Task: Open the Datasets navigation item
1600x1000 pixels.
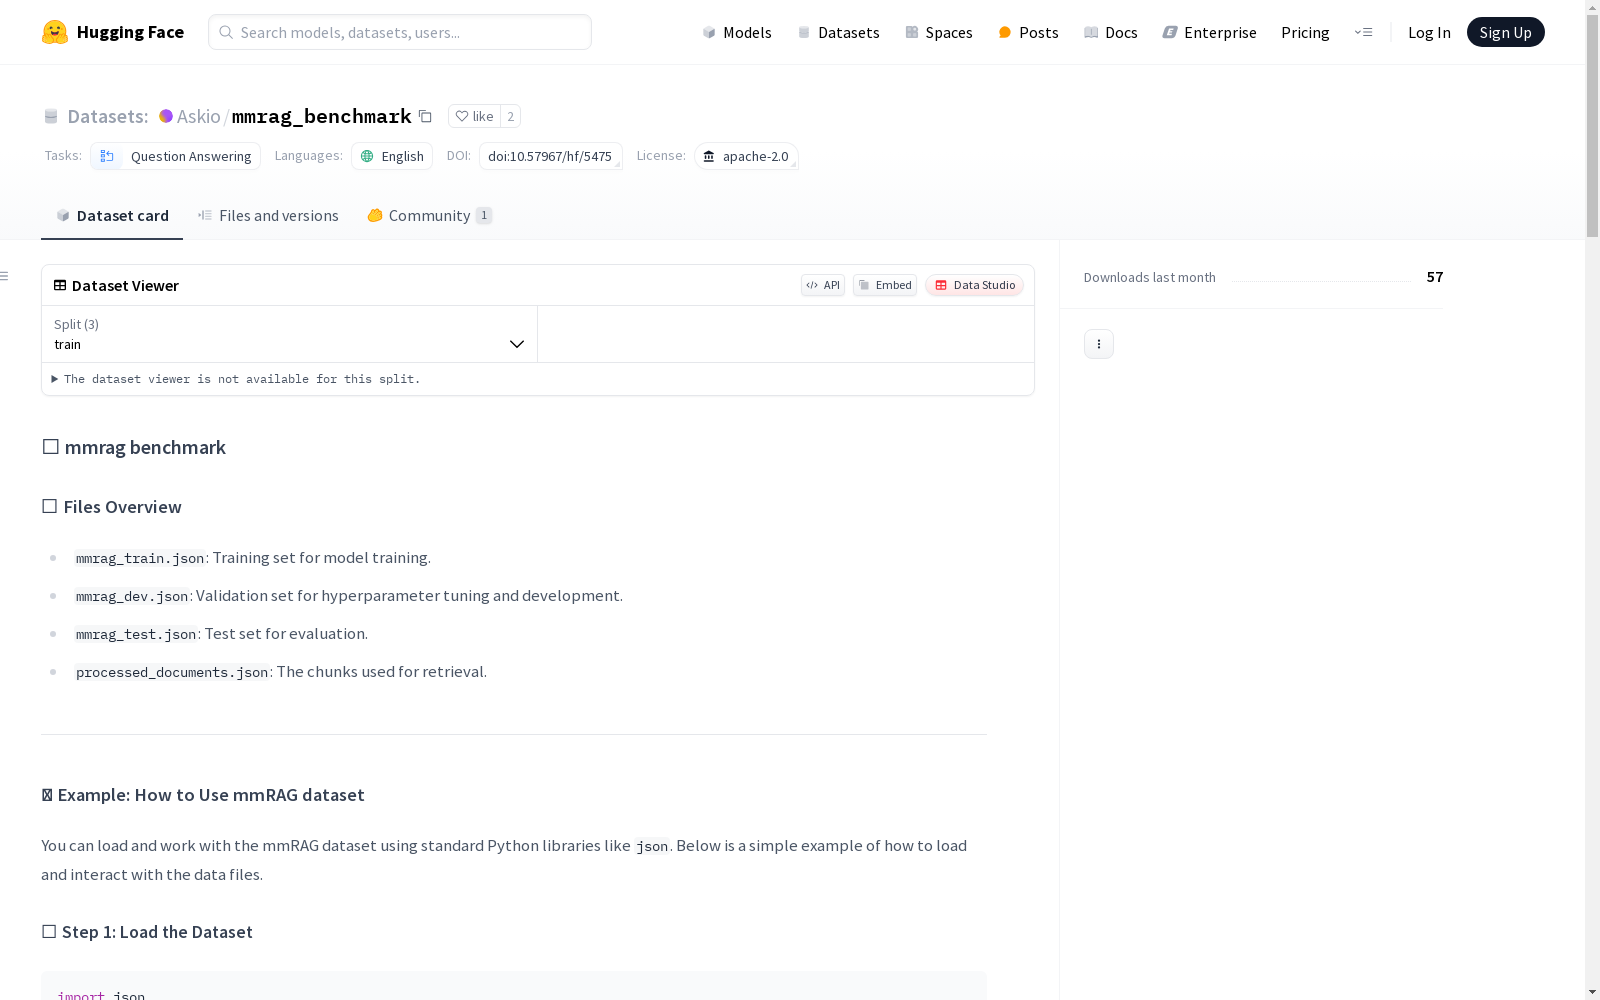Action: [x=838, y=32]
